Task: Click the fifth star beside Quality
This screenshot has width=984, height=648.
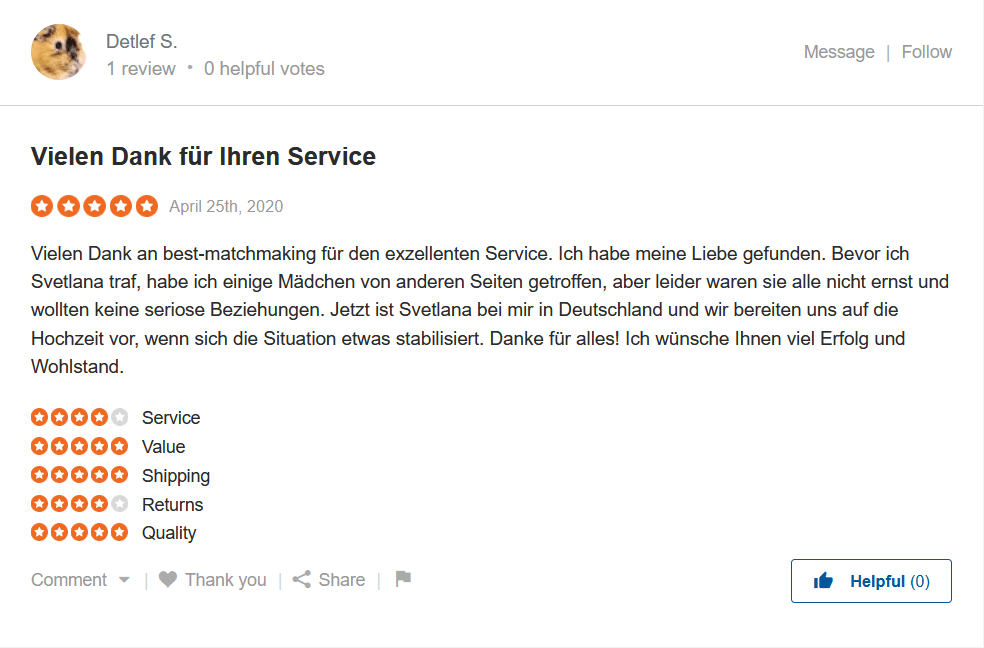Action: click(x=120, y=533)
